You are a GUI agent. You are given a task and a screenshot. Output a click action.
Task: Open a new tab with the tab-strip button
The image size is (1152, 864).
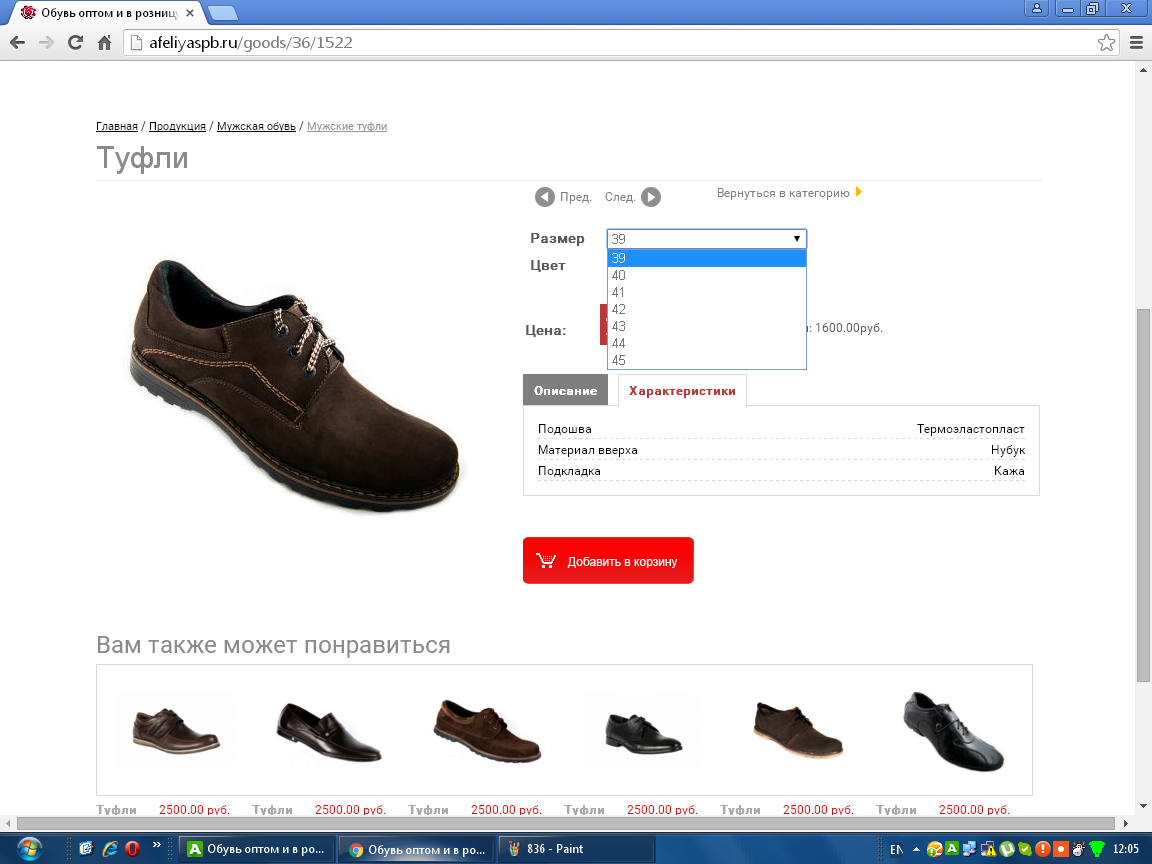[x=222, y=13]
